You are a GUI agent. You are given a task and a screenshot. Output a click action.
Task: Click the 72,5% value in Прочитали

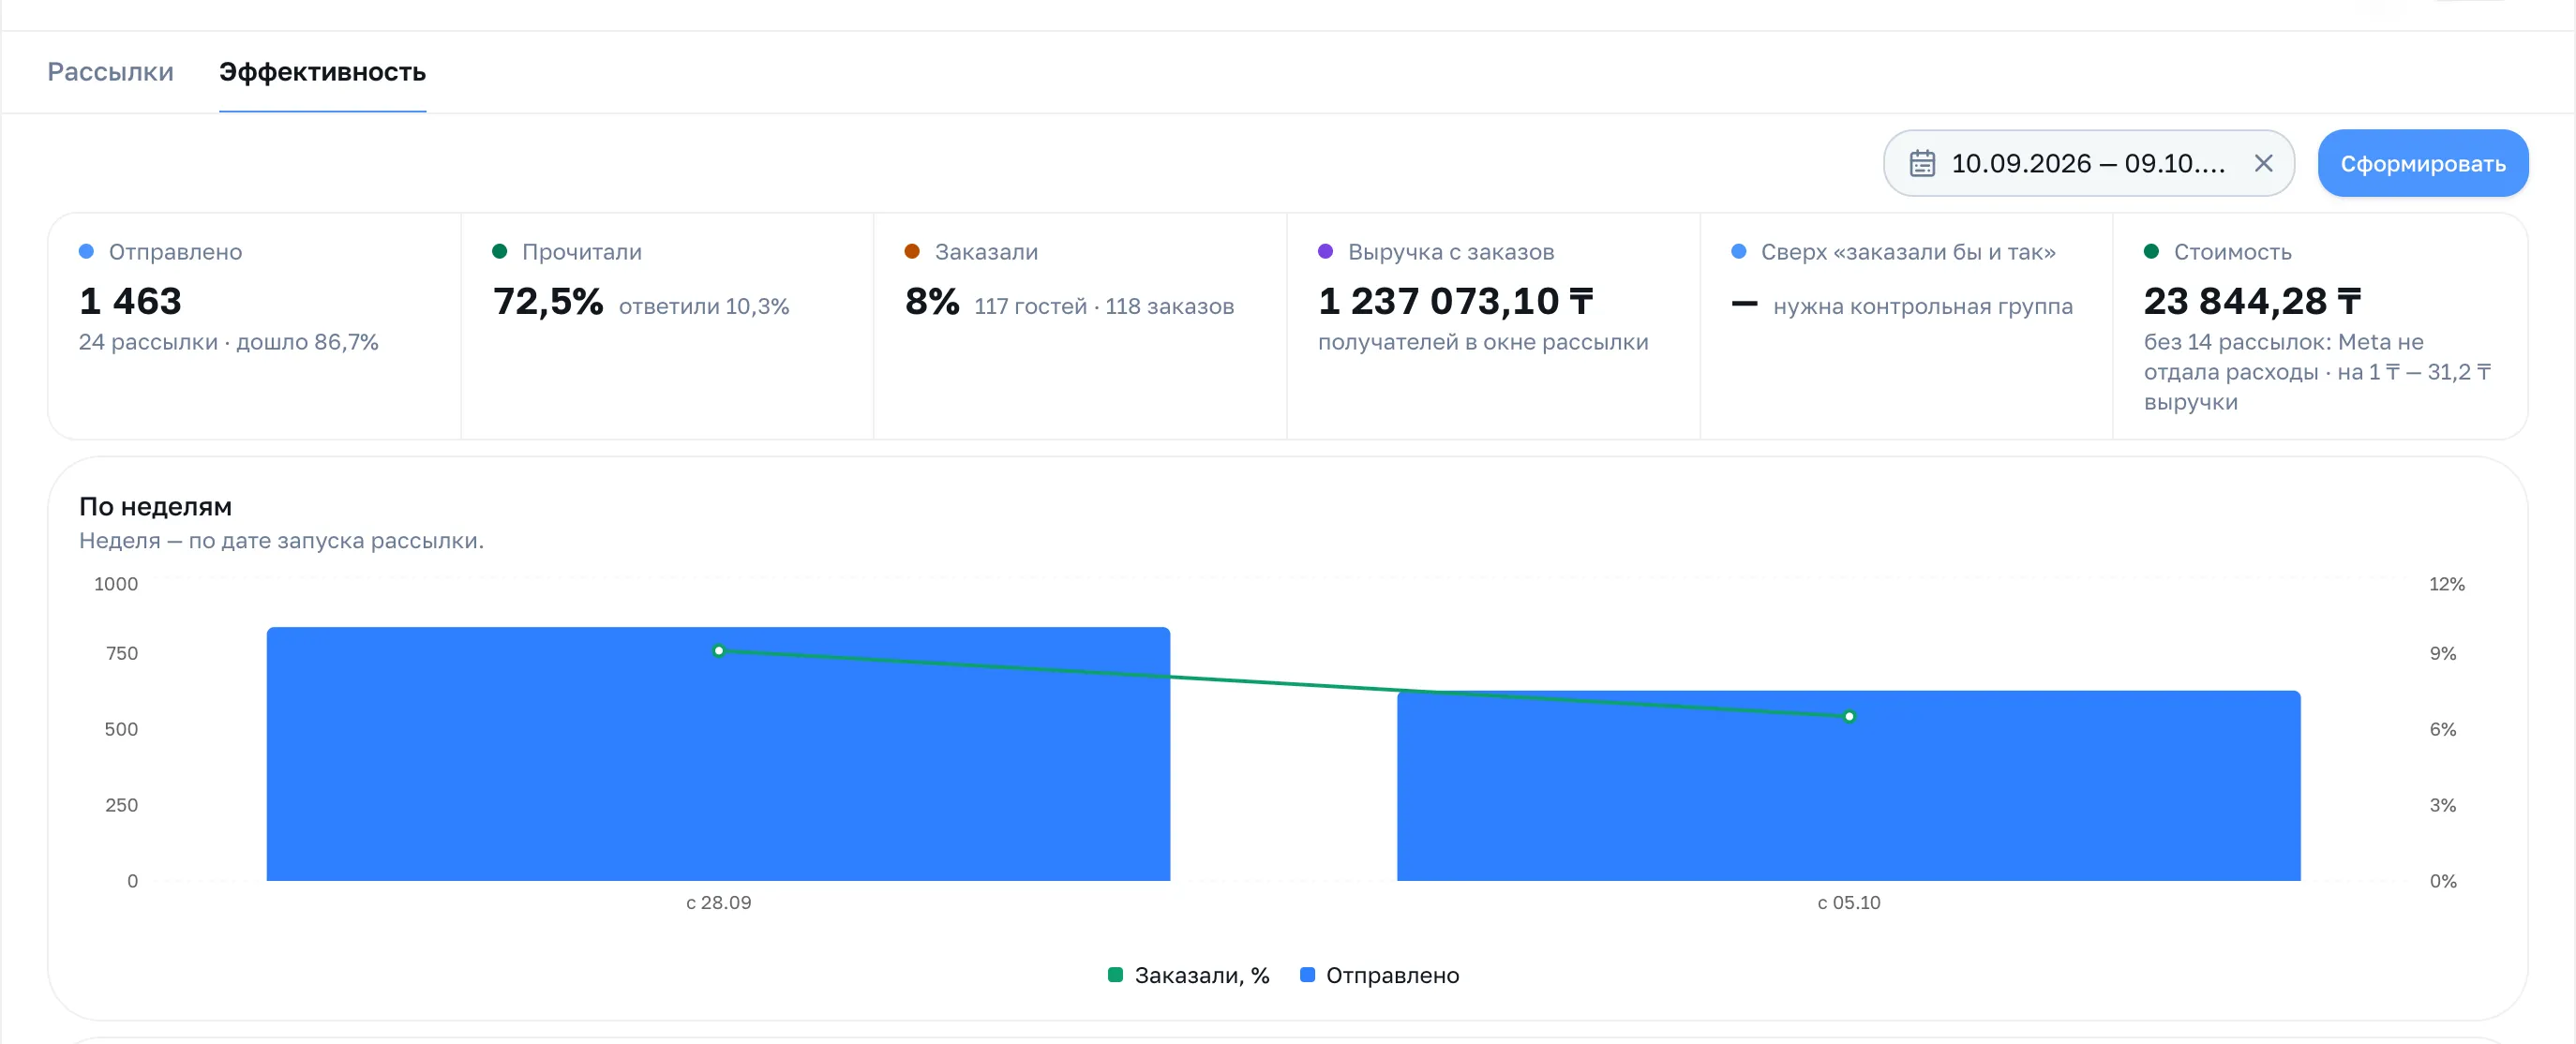click(548, 301)
